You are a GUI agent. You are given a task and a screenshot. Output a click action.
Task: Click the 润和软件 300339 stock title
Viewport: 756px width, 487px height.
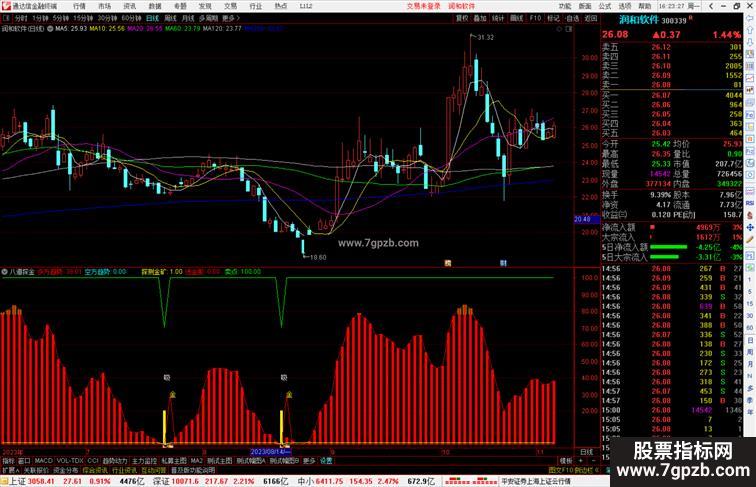tap(653, 20)
